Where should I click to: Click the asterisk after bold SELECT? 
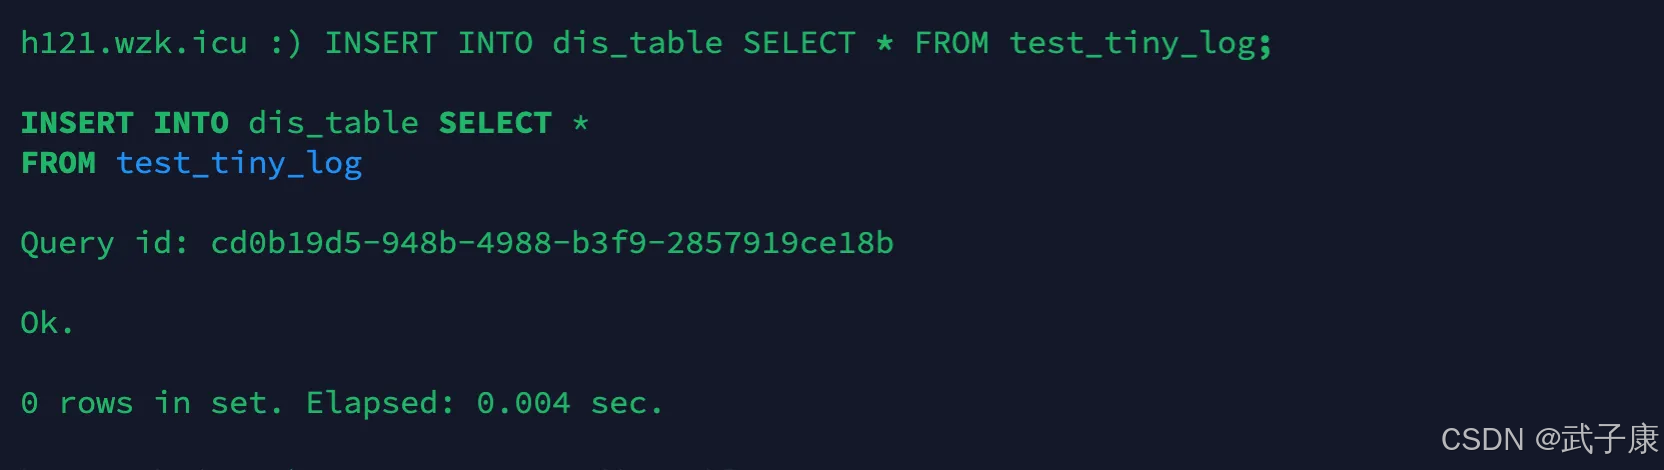pos(580,124)
